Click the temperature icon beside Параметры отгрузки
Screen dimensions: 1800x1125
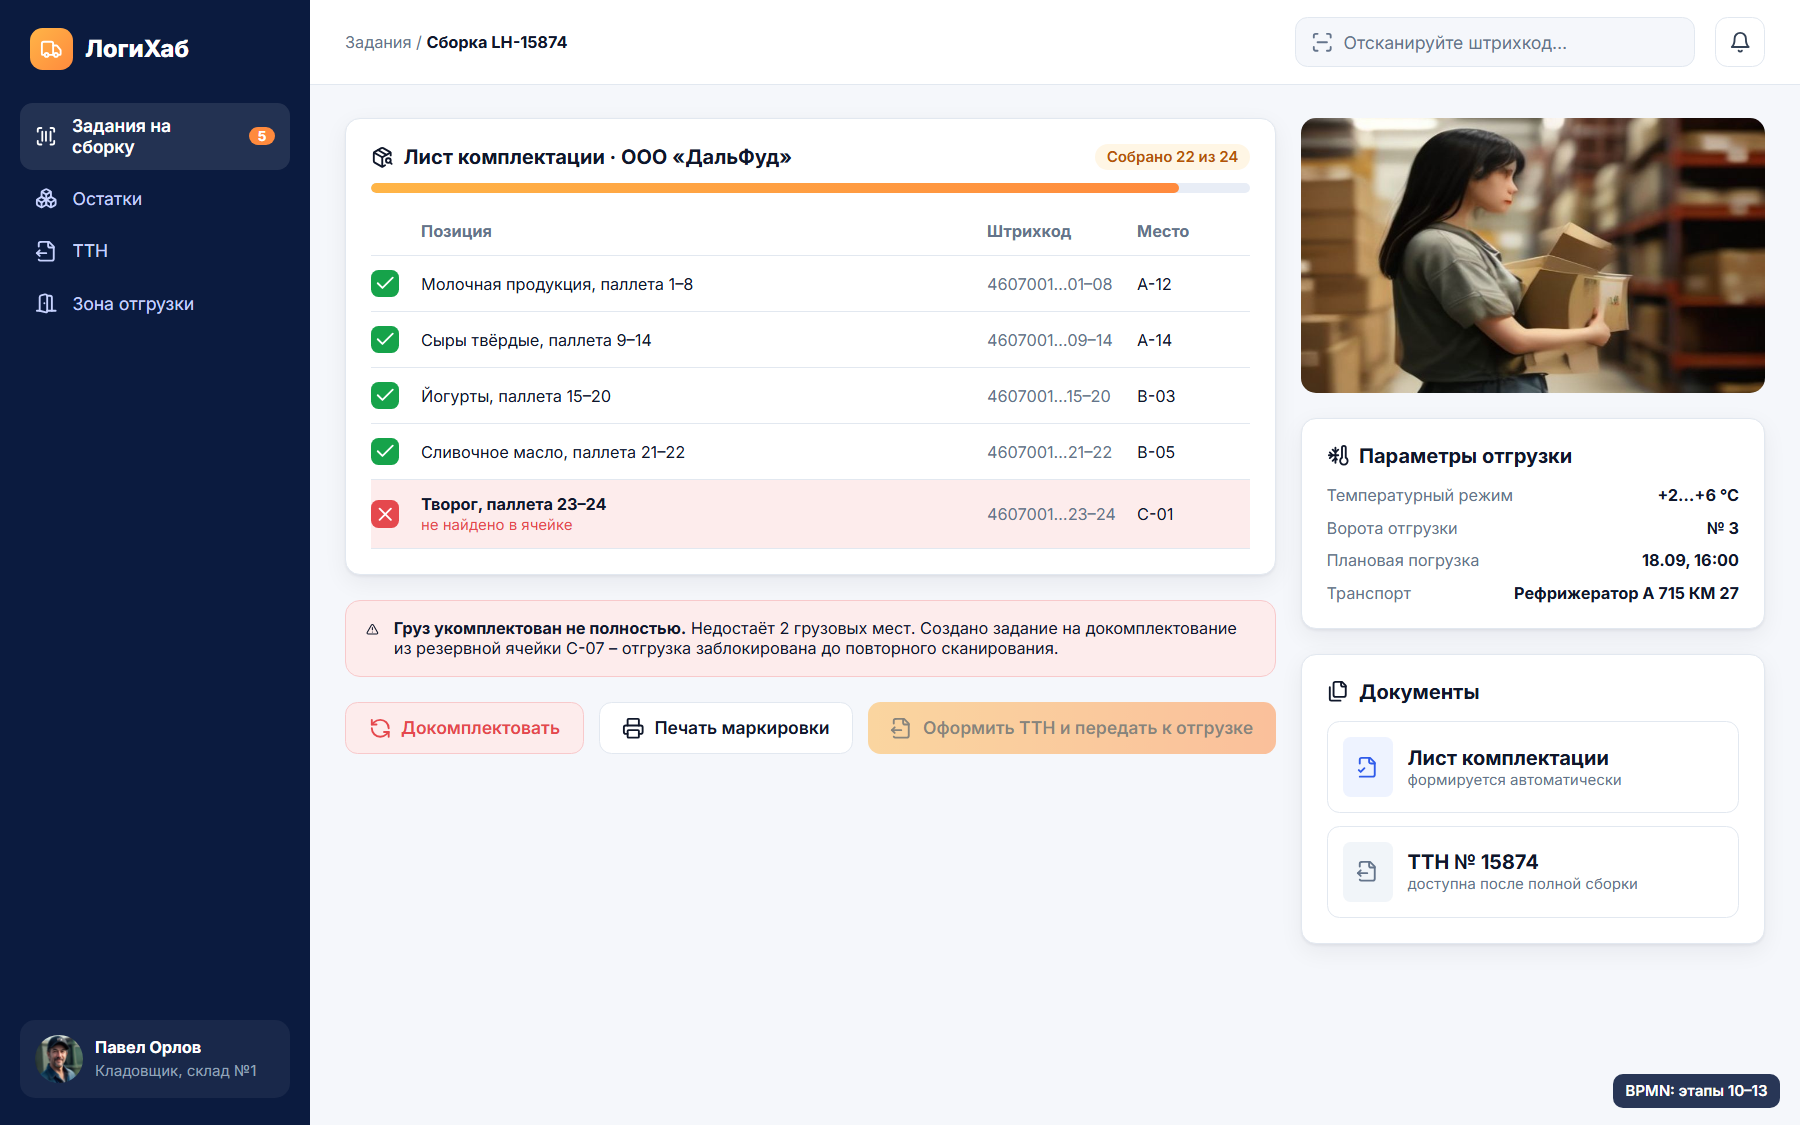click(x=1338, y=456)
